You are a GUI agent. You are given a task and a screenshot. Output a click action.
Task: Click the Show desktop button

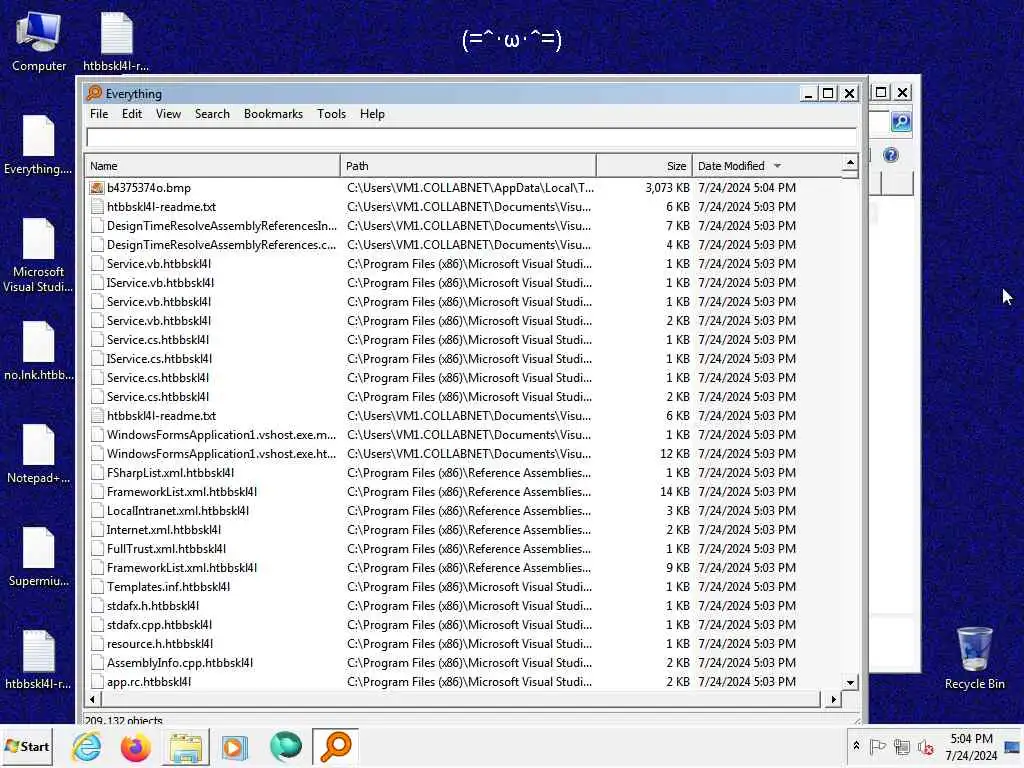click(1013, 746)
